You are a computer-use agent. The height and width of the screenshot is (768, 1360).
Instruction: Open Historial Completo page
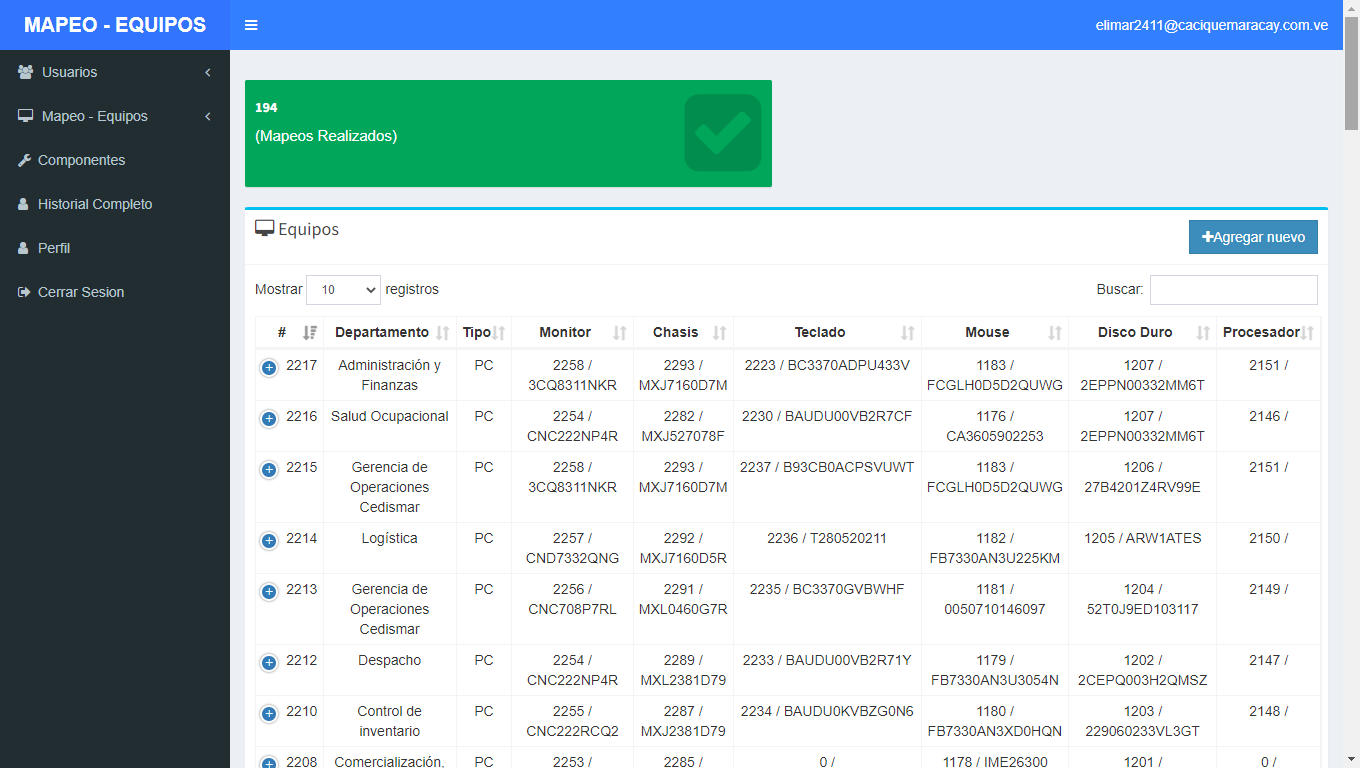(x=115, y=204)
